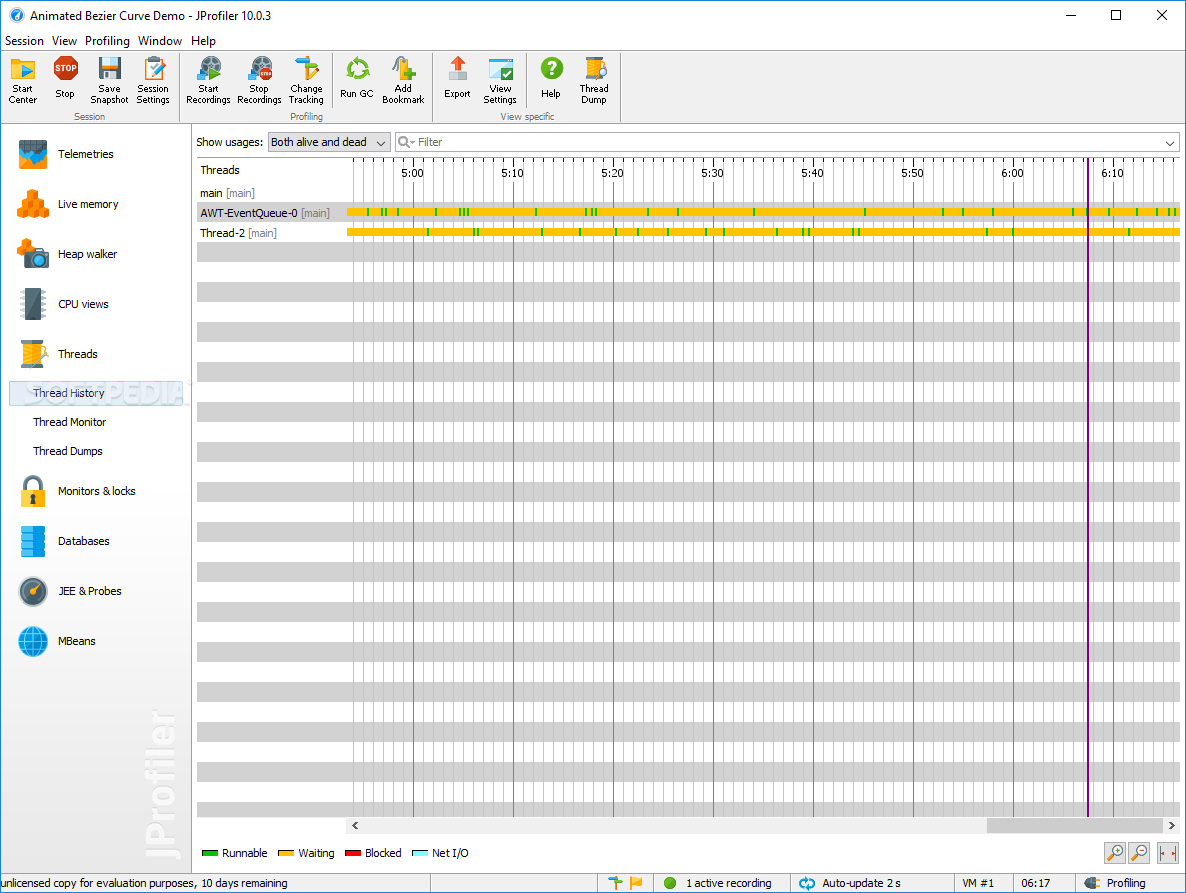Open Change Tracking tool
Screen dimensions: 1186x893
(306, 81)
